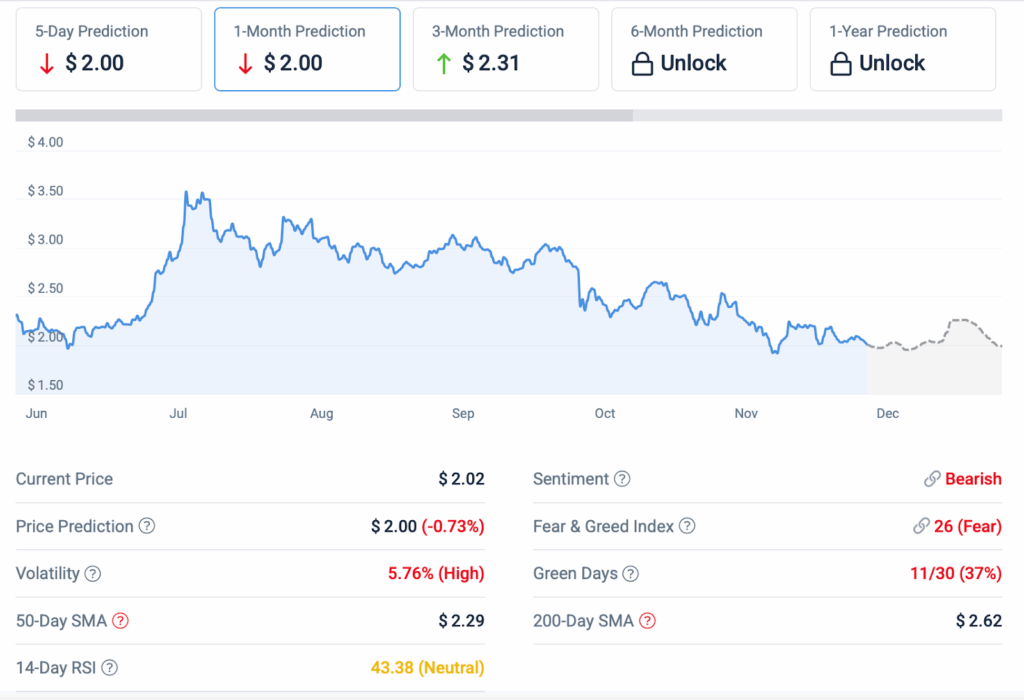Switch to the 3-Month Prediction tab

(505, 48)
